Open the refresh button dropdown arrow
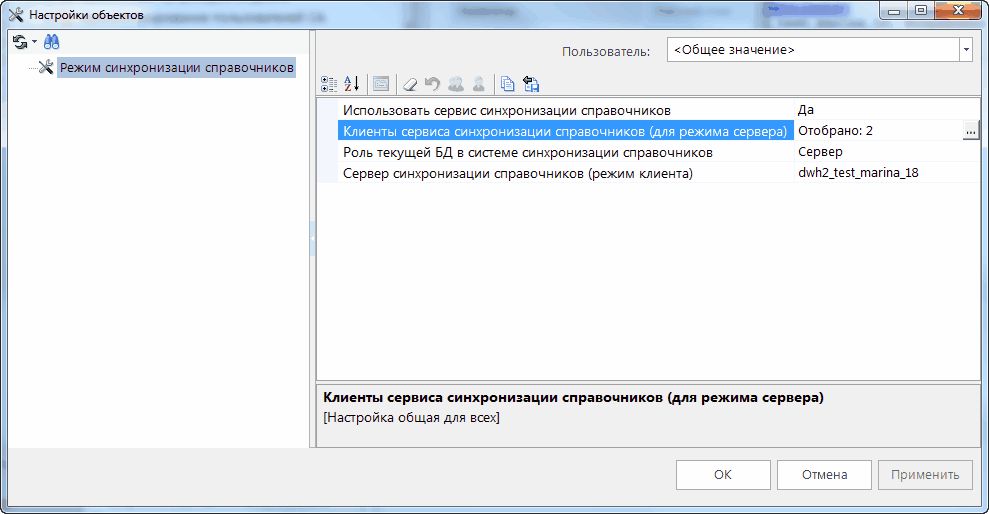Viewport: 989px width, 514px height. tap(33, 42)
